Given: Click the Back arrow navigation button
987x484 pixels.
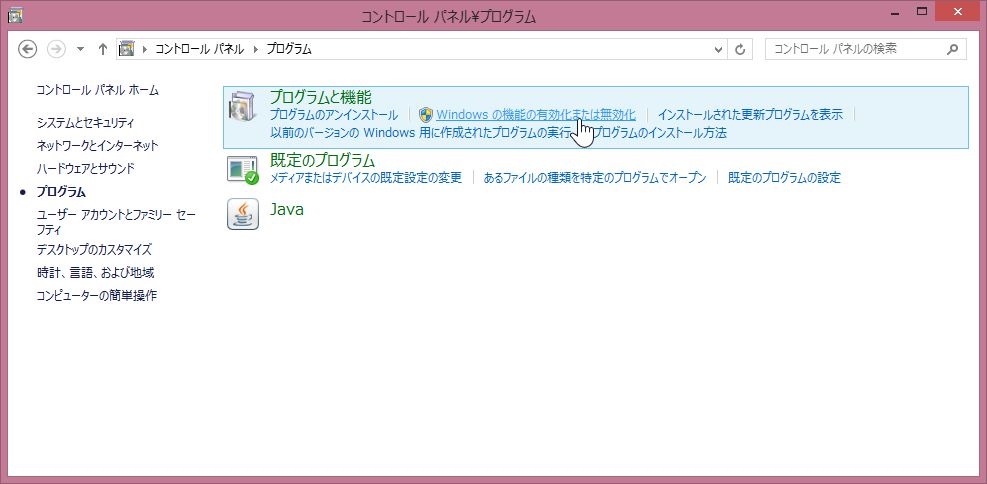Looking at the screenshot, I should (x=28, y=49).
